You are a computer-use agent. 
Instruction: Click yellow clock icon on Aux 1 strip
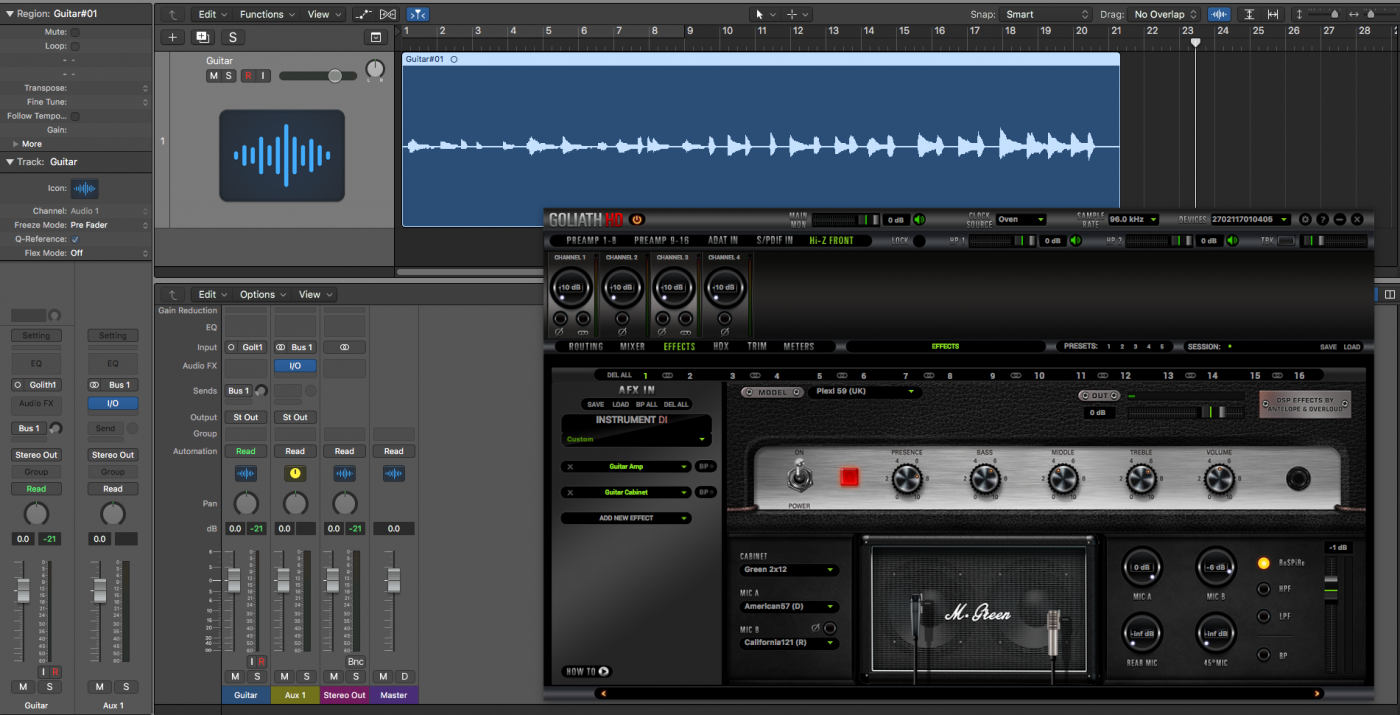295,472
